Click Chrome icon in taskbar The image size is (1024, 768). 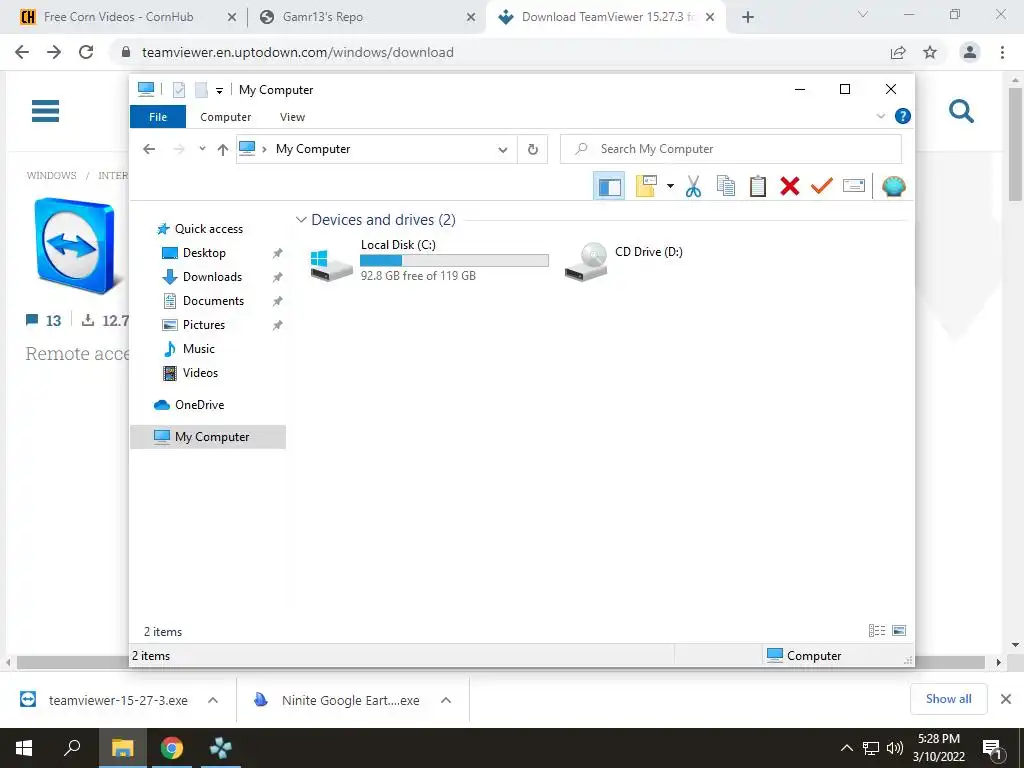tap(172, 748)
